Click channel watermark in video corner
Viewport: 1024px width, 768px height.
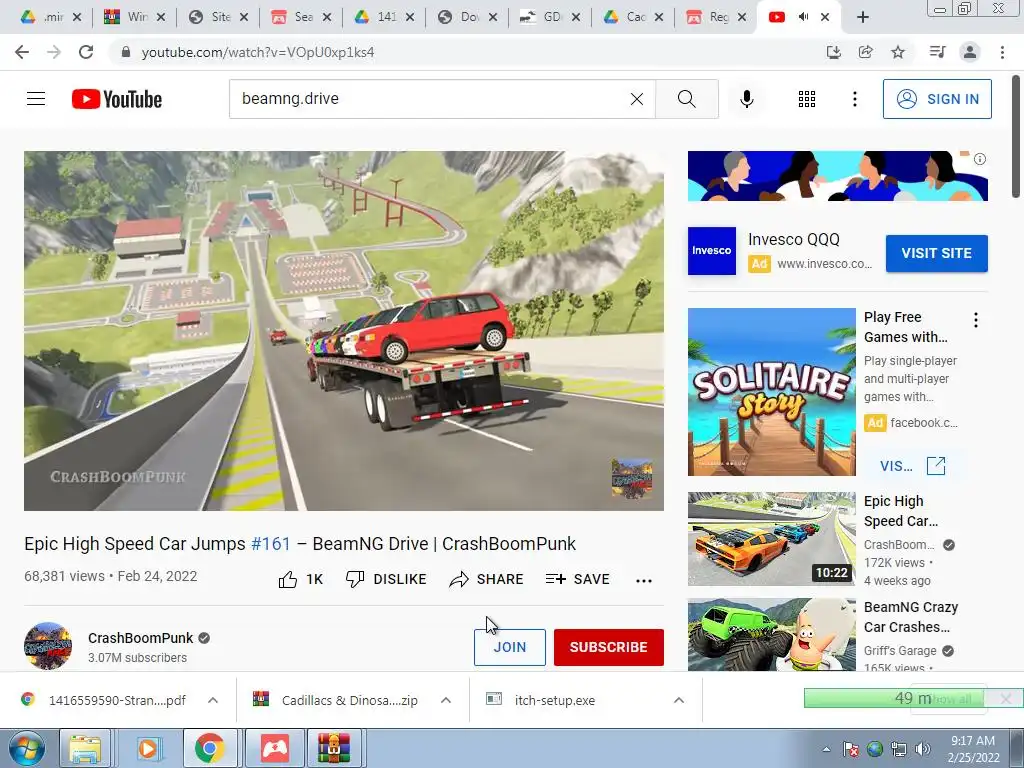coord(632,478)
